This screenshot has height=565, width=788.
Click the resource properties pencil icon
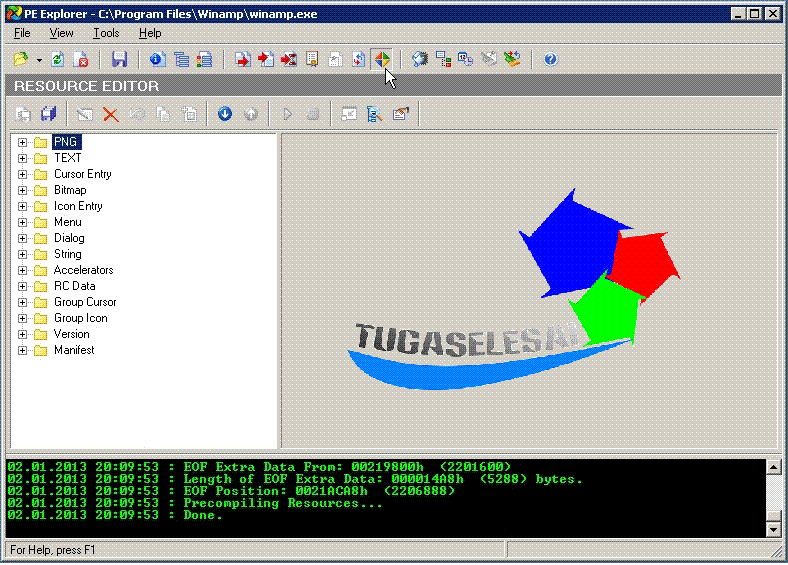tap(401, 115)
